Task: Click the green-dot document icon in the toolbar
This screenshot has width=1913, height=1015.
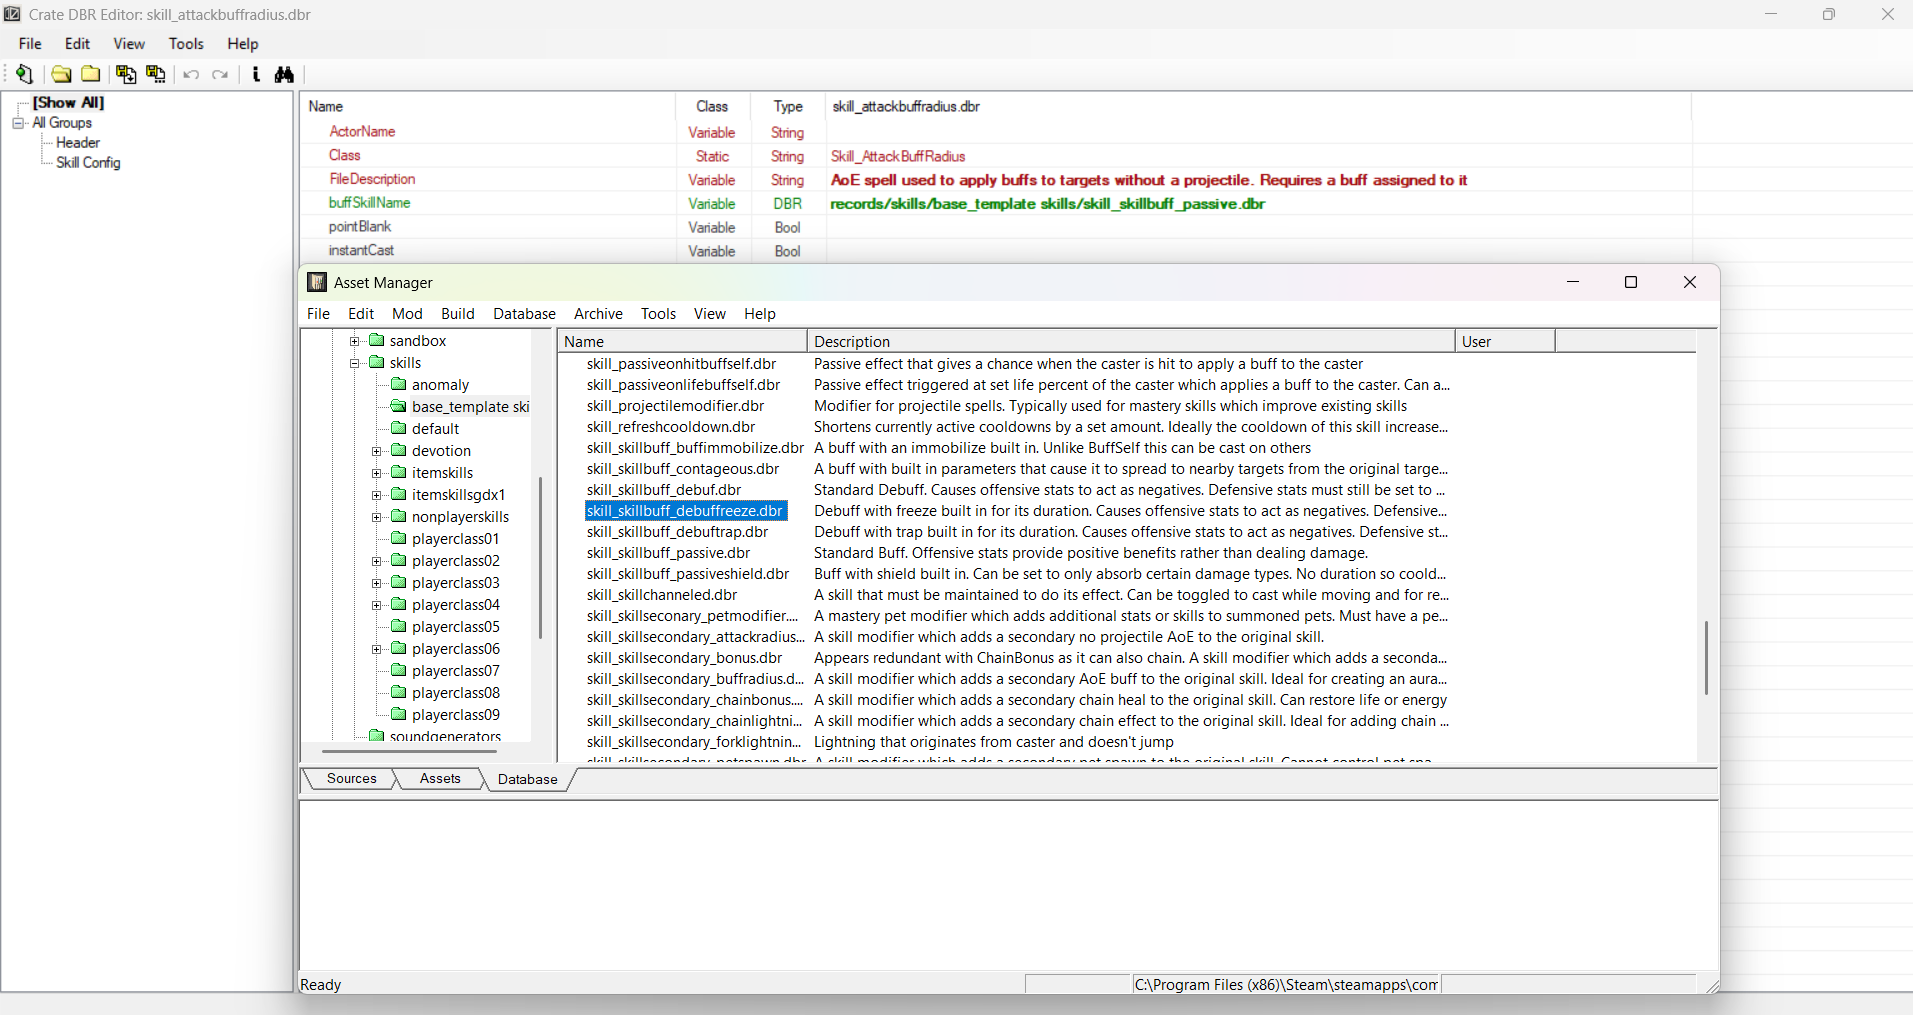Action: [x=25, y=74]
